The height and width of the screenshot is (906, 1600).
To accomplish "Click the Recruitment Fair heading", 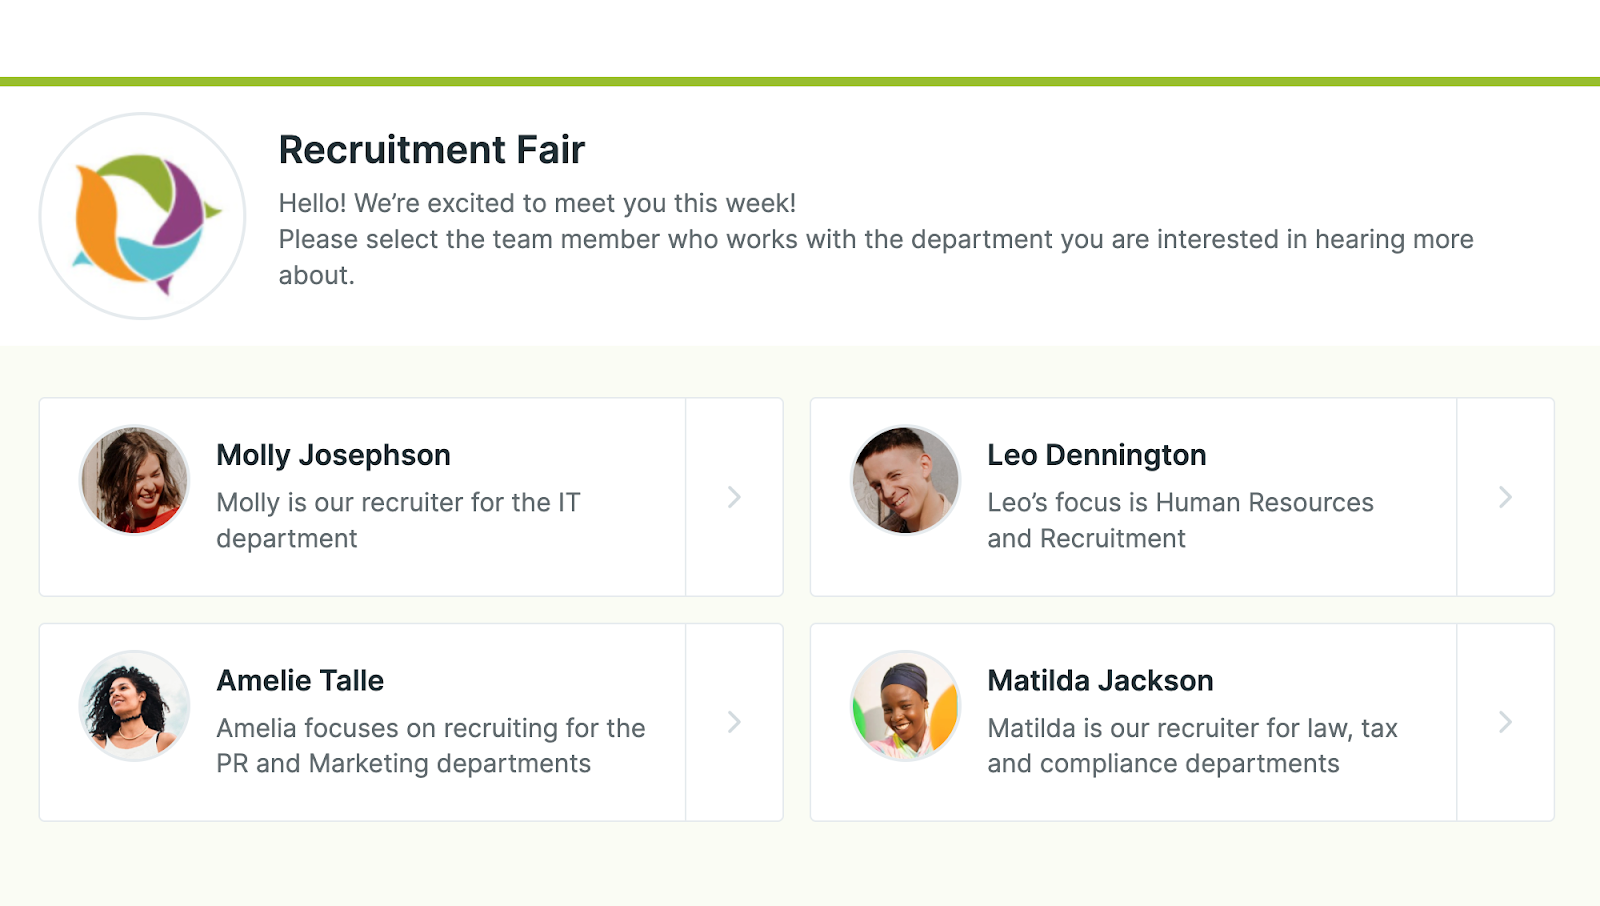I will [431, 150].
